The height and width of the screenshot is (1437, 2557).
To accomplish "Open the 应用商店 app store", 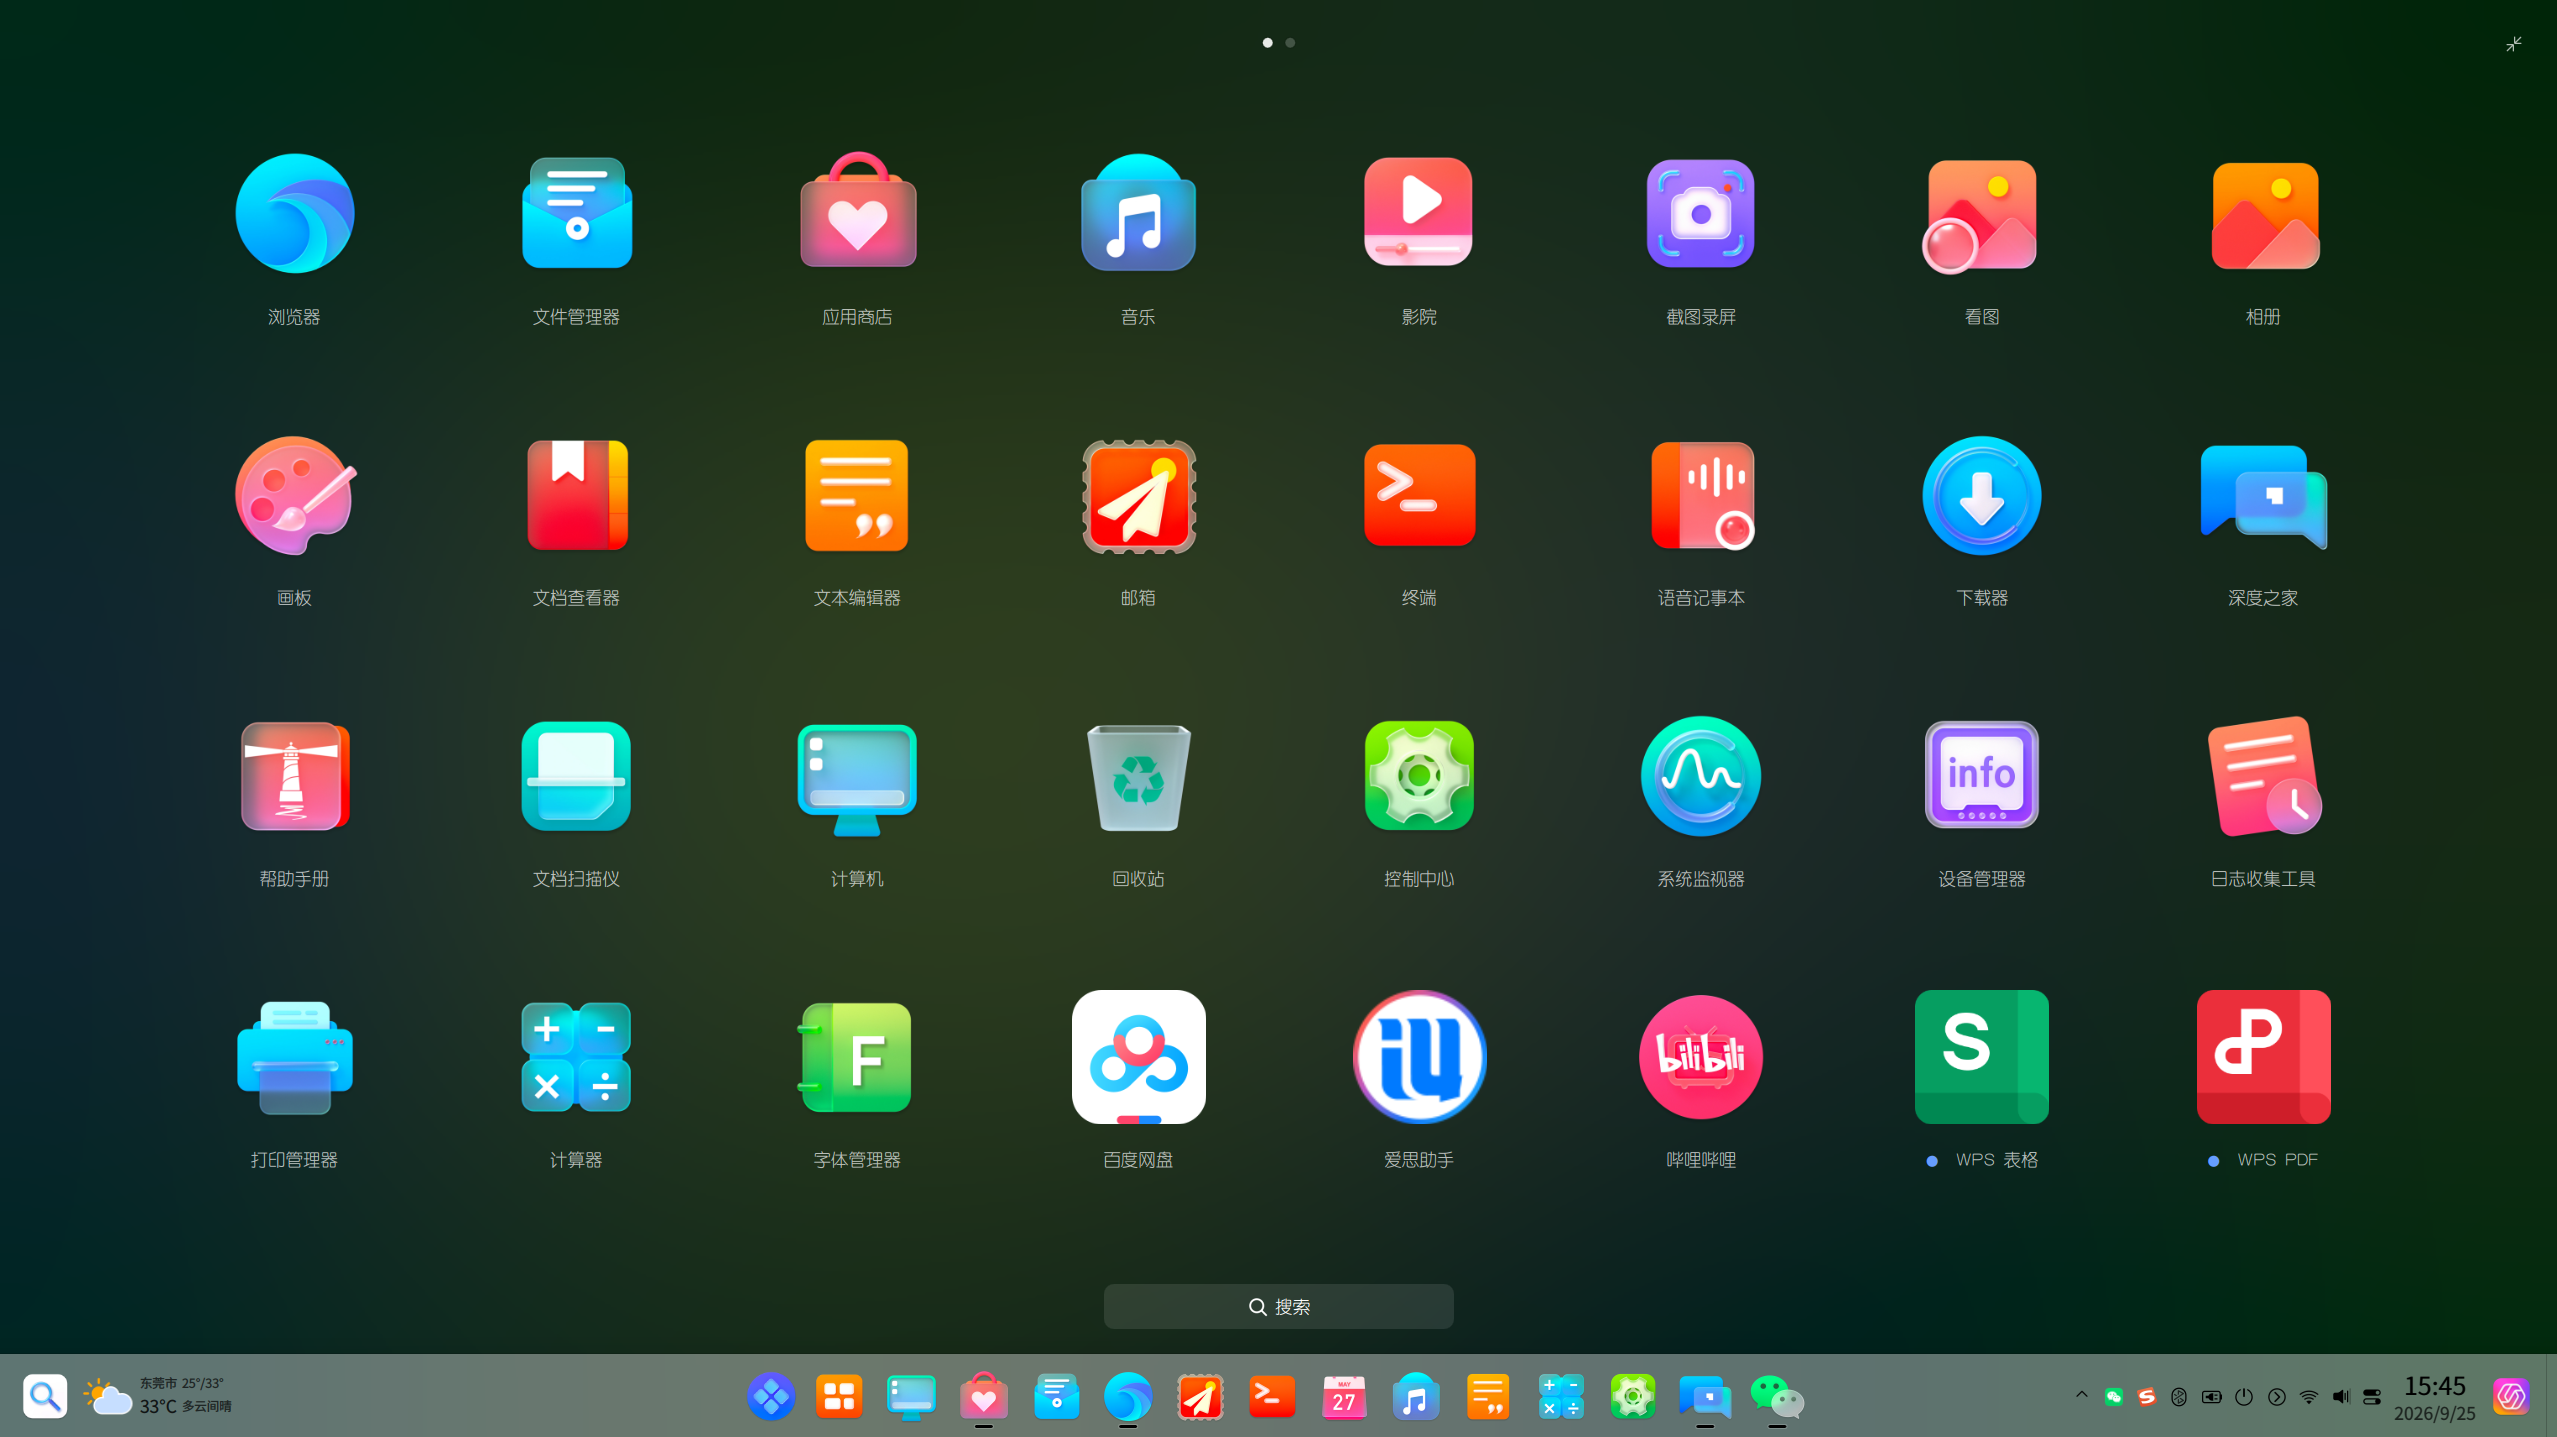I will tap(857, 211).
